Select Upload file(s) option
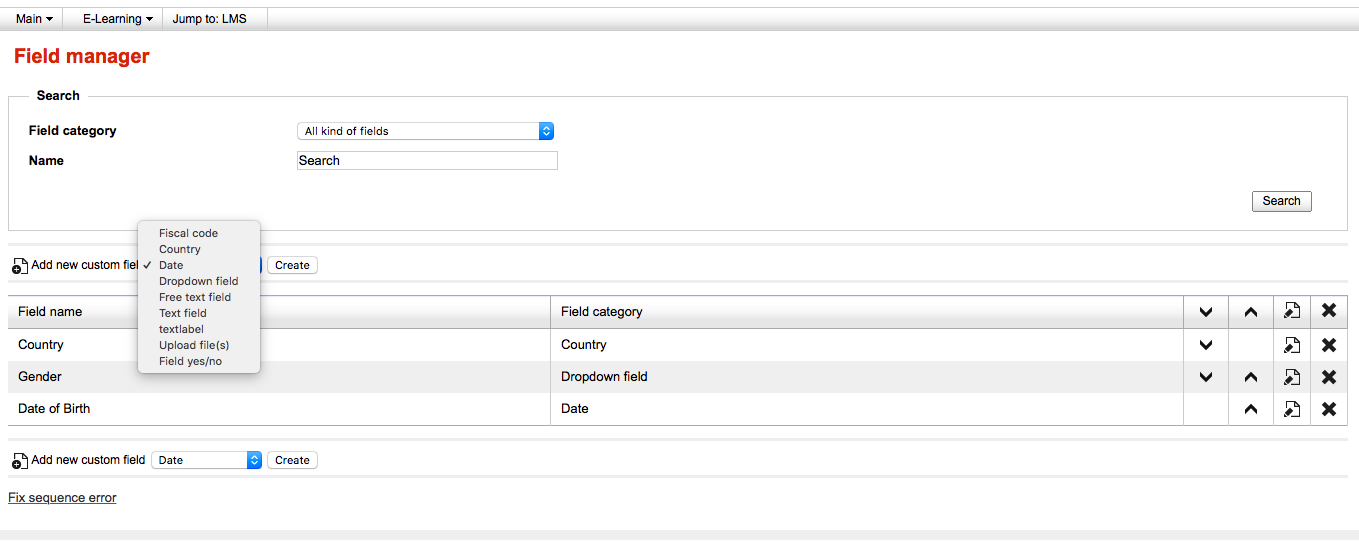1359x550 pixels. 193,345
